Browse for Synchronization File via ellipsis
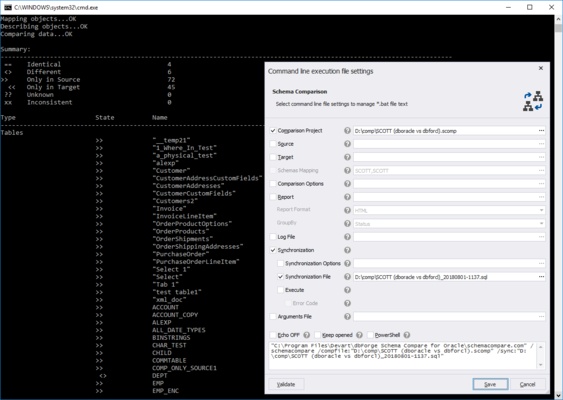The width and height of the screenshot is (563, 400). (541, 277)
